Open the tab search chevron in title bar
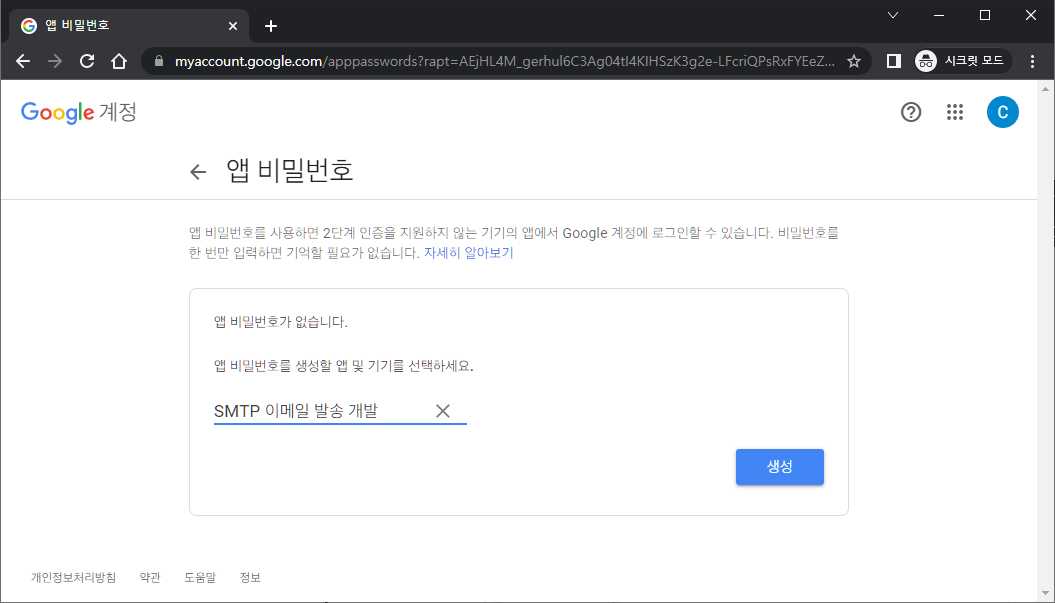The height and width of the screenshot is (603, 1055). pos(893,15)
